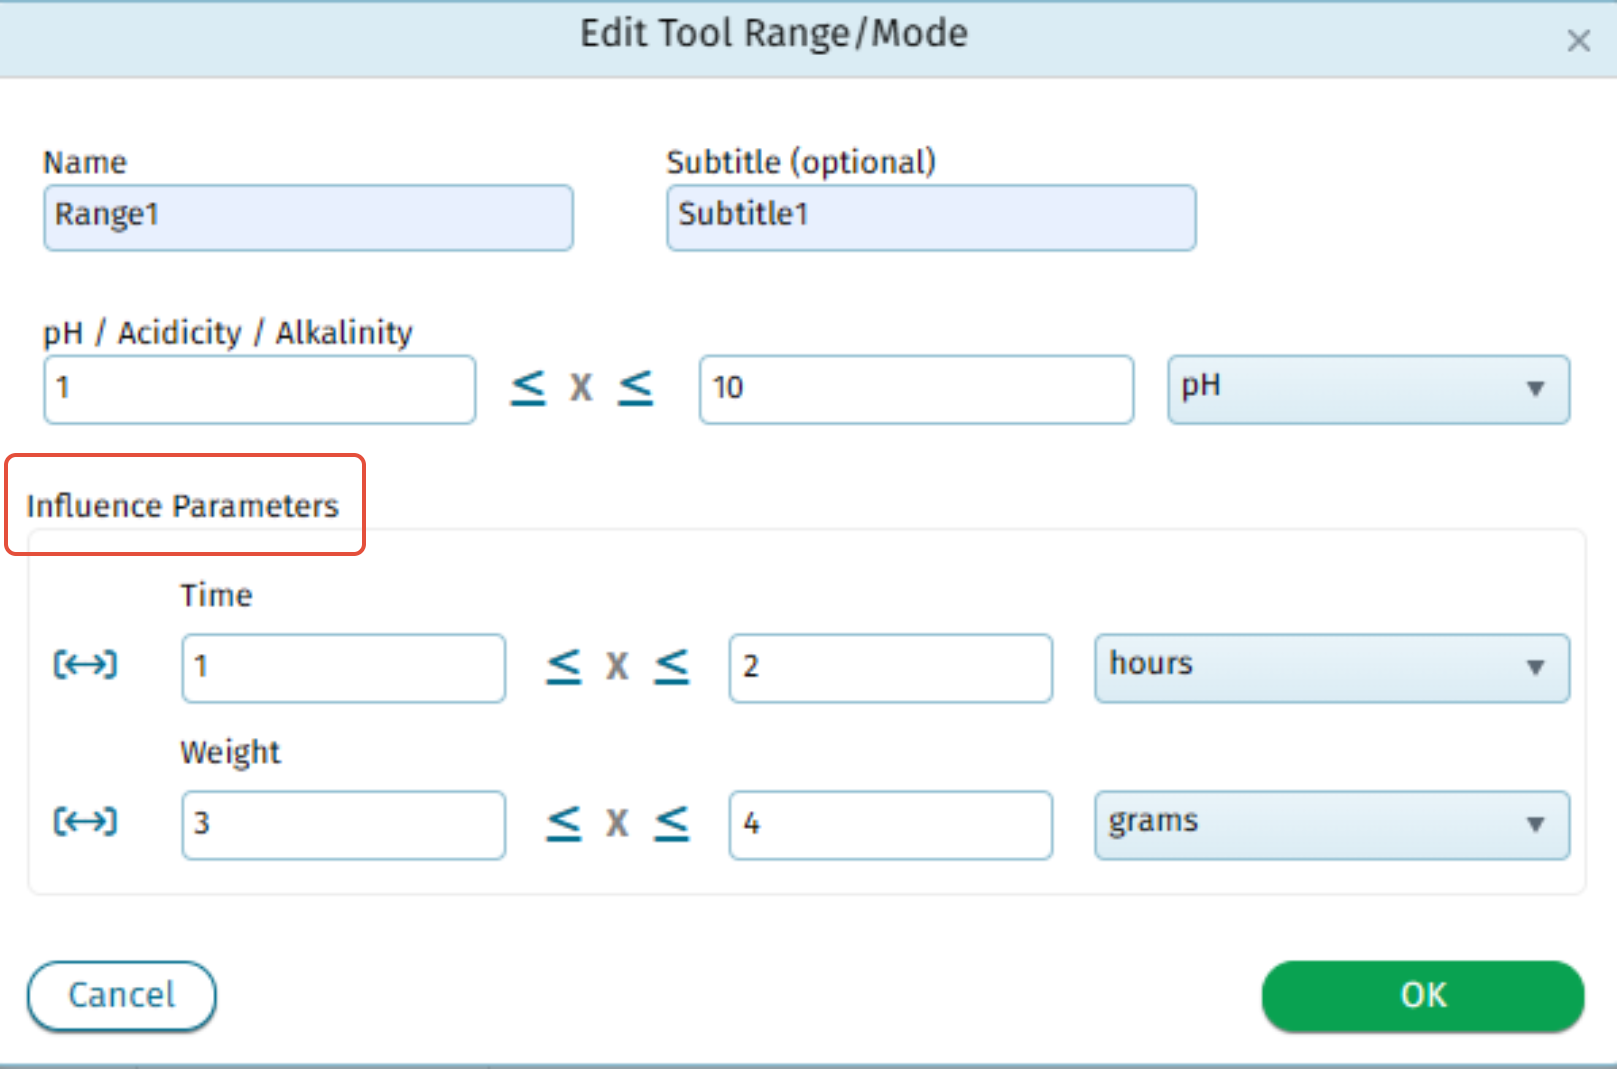The image size is (1617, 1069).
Task: Click the Weight maximum field showing 4
Action: coord(890,825)
